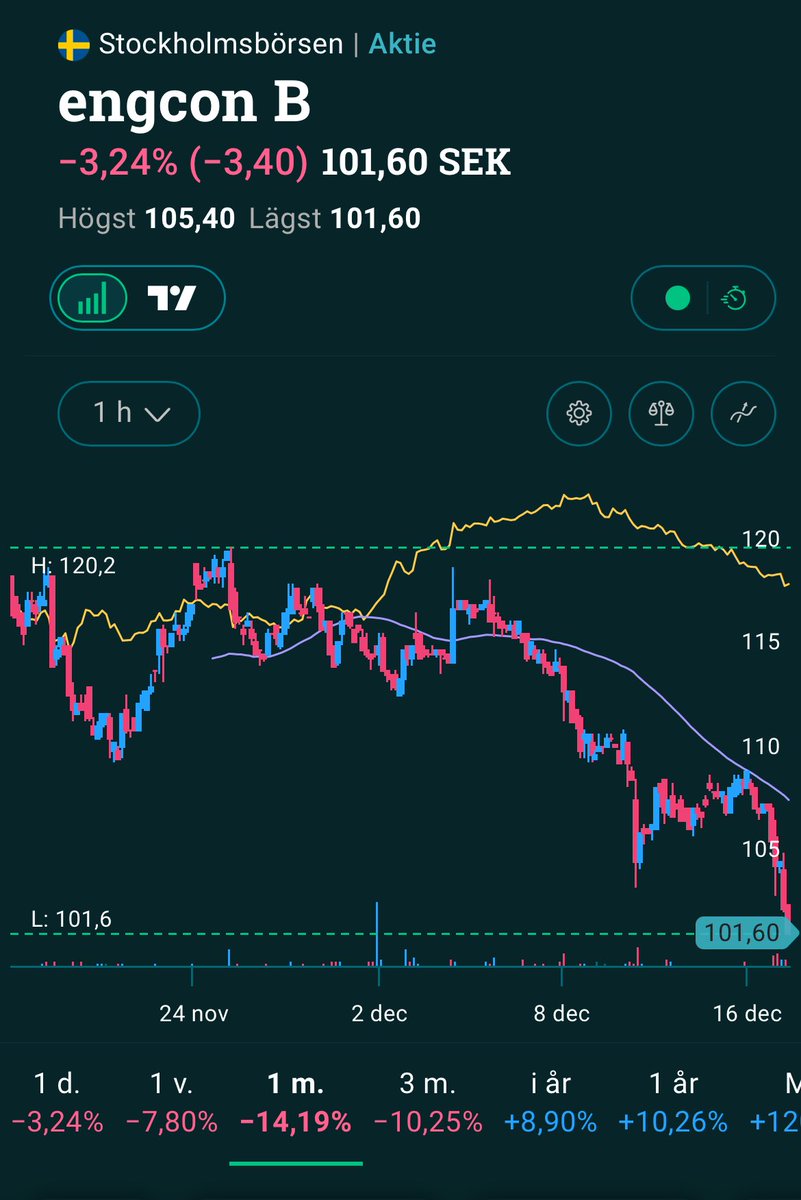The width and height of the screenshot is (801, 1200).
Task: Tap the stopwatch realtime icon
Action: 735,298
